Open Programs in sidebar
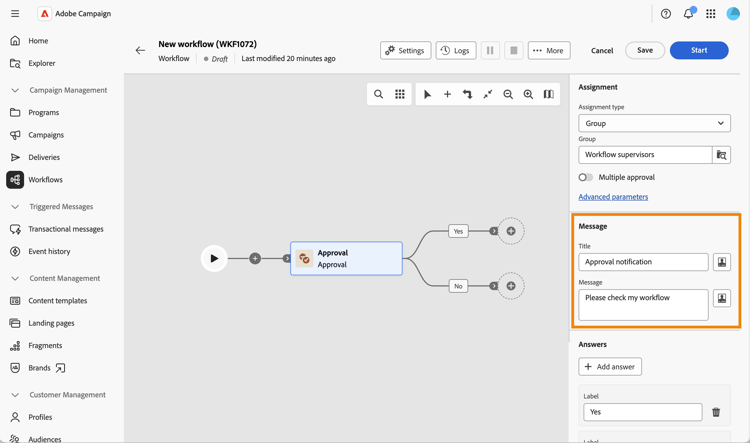The width and height of the screenshot is (750, 443). click(x=44, y=112)
